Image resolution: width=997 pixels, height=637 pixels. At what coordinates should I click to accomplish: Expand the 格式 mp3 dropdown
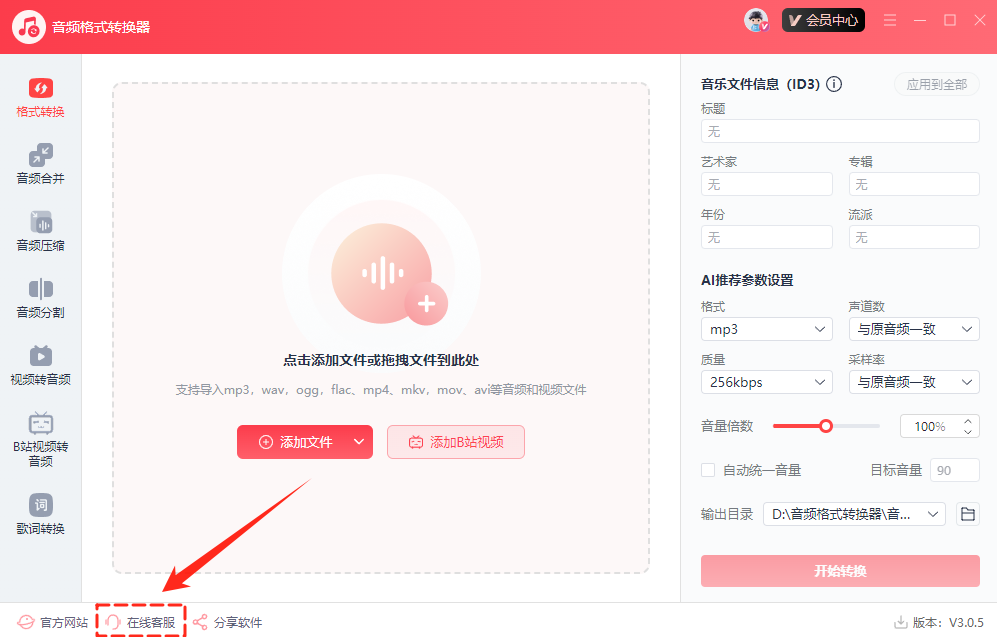click(767, 329)
